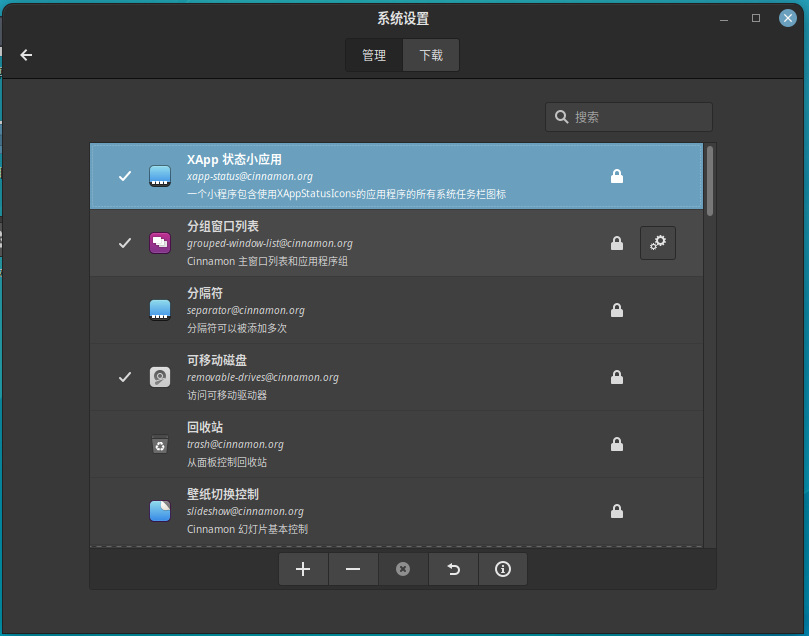Click the checkmark on the 分组窗口列表 row
The width and height of the screenshot is (809, 636).
125,243
